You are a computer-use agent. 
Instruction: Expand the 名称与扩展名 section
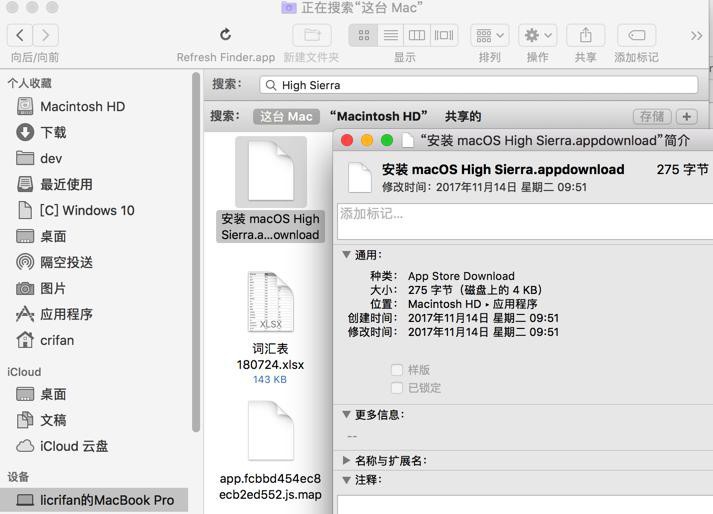[x=346, y=460]
